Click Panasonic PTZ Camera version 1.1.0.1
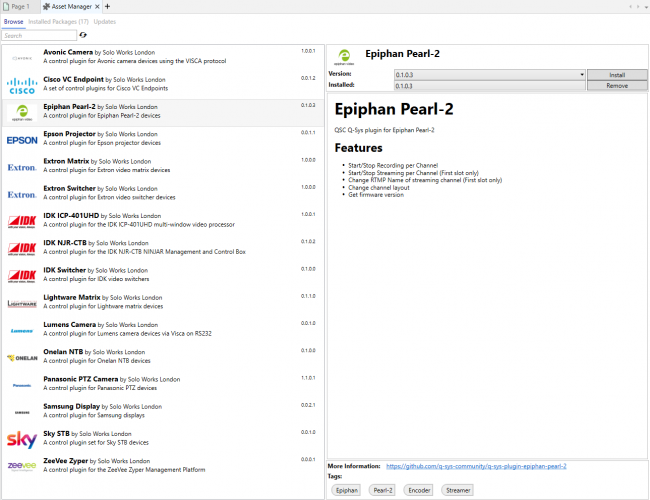 click(308, 378)
